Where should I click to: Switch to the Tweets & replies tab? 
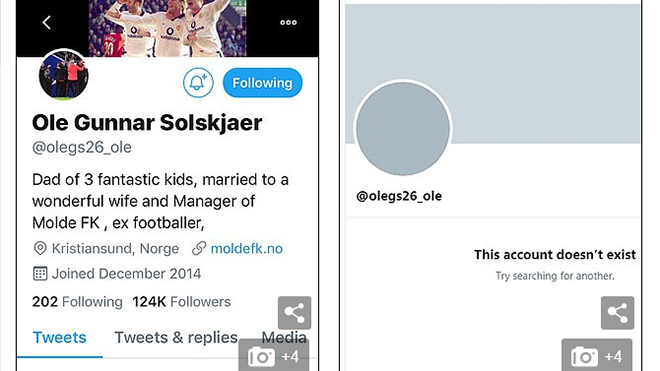coord(176,338)
